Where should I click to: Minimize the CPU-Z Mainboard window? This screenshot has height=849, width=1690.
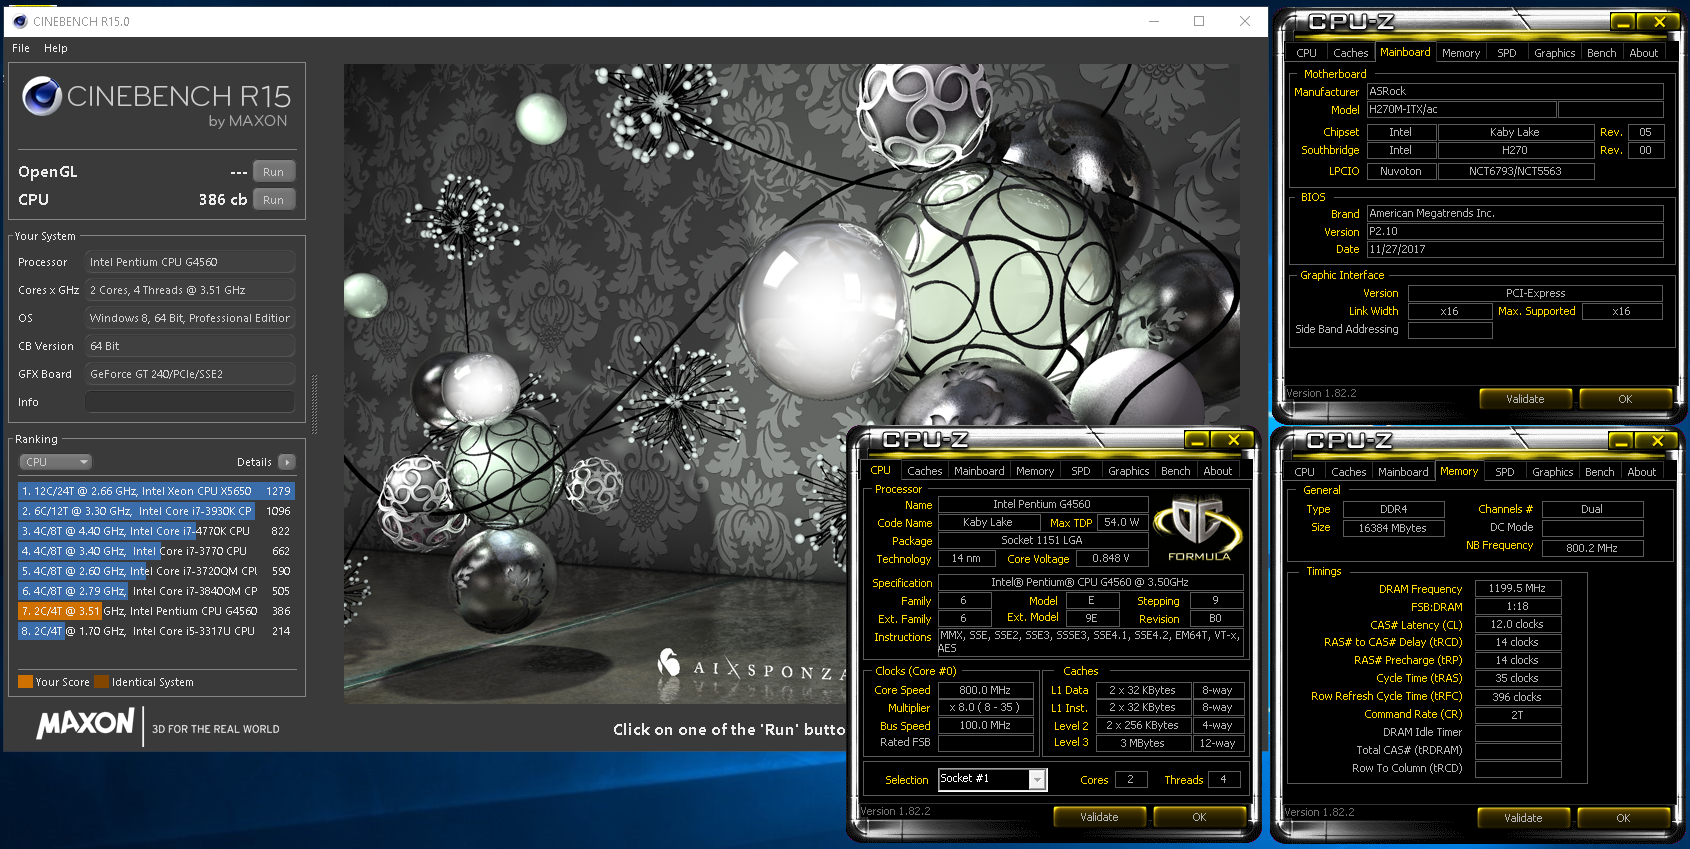[1624, 22]
